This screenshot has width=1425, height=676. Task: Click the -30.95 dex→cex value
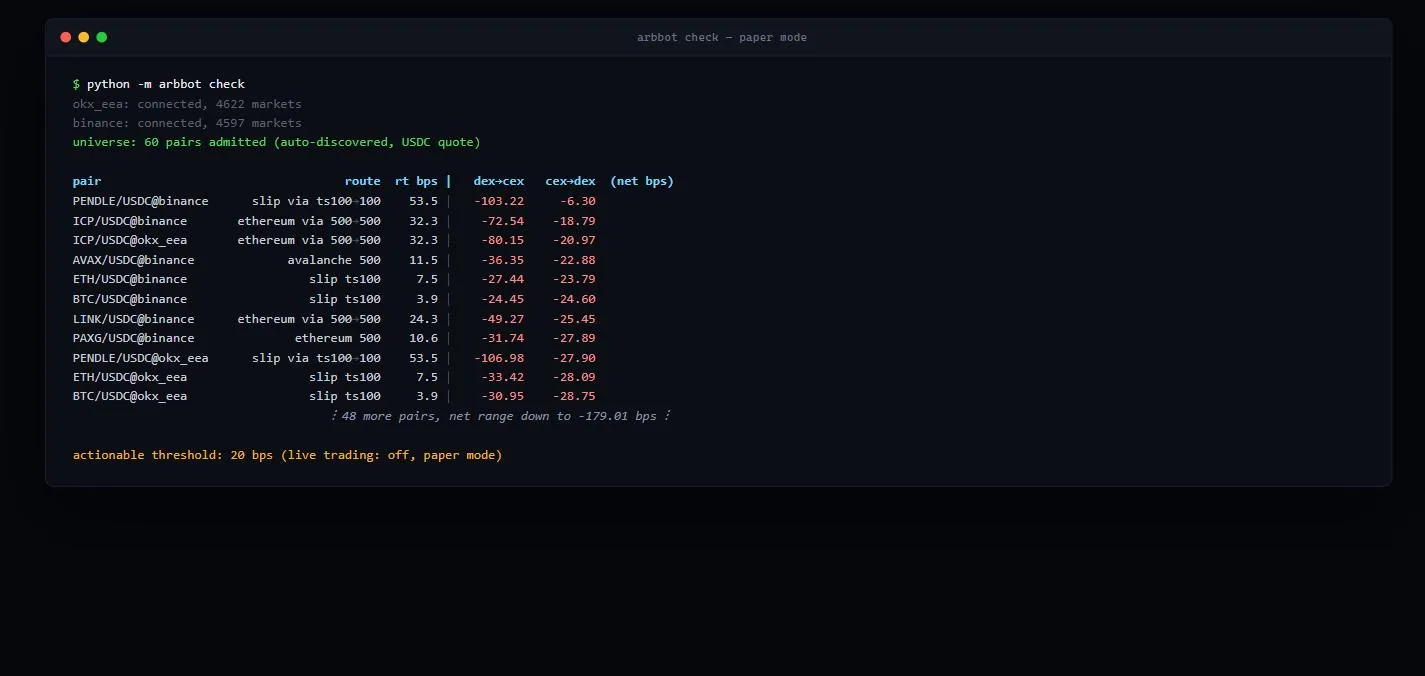(x=502, y=397)
